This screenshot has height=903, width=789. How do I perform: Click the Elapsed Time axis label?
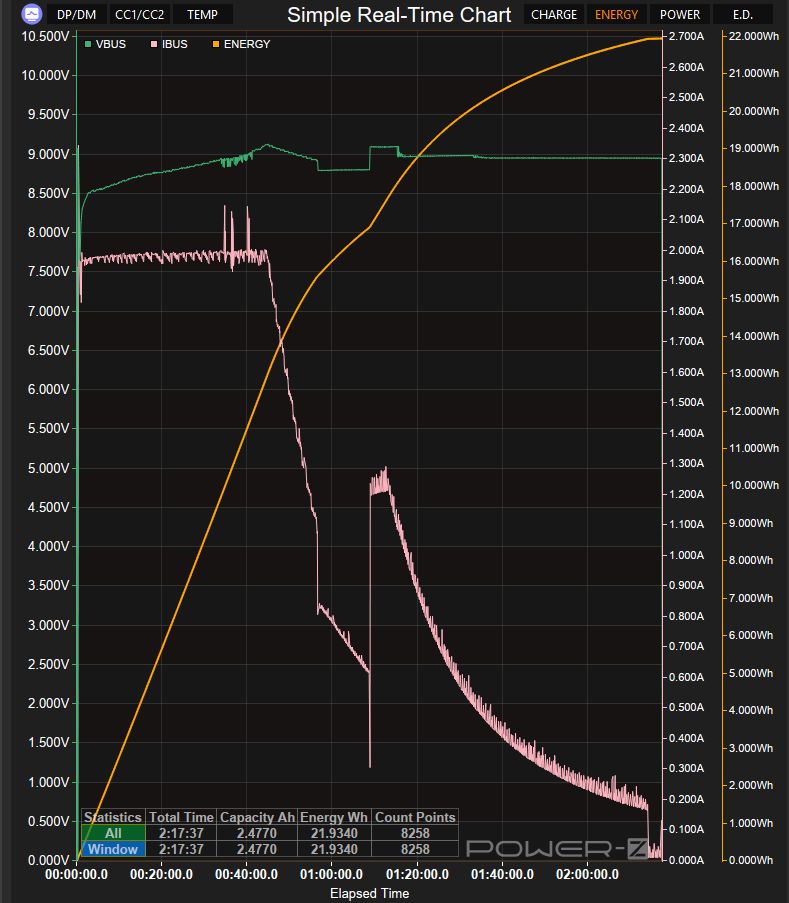pyautogui.click(x=369, y=893)
